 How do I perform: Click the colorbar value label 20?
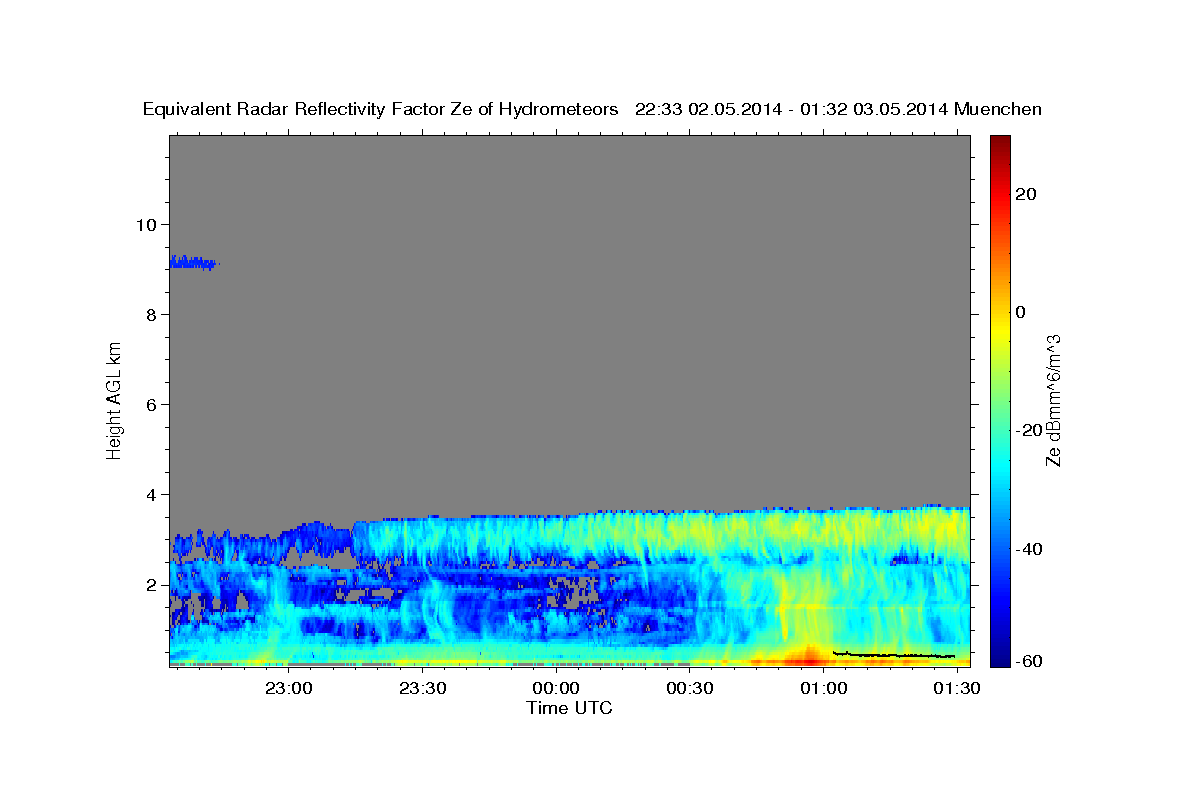1027,194
